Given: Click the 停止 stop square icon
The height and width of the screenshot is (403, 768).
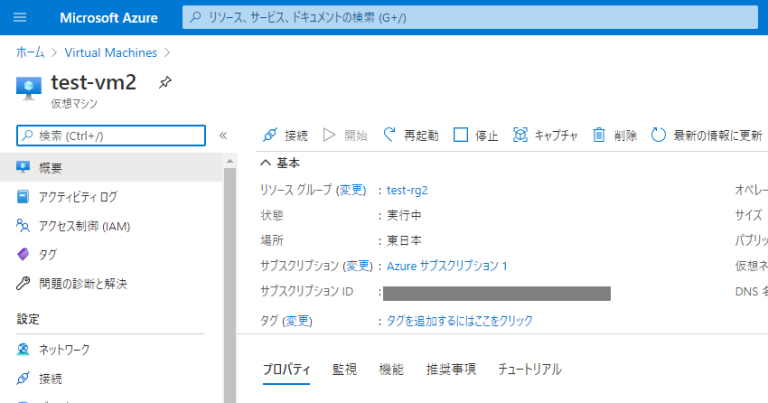Looking at the screenshot, I should tap(460, 135).
